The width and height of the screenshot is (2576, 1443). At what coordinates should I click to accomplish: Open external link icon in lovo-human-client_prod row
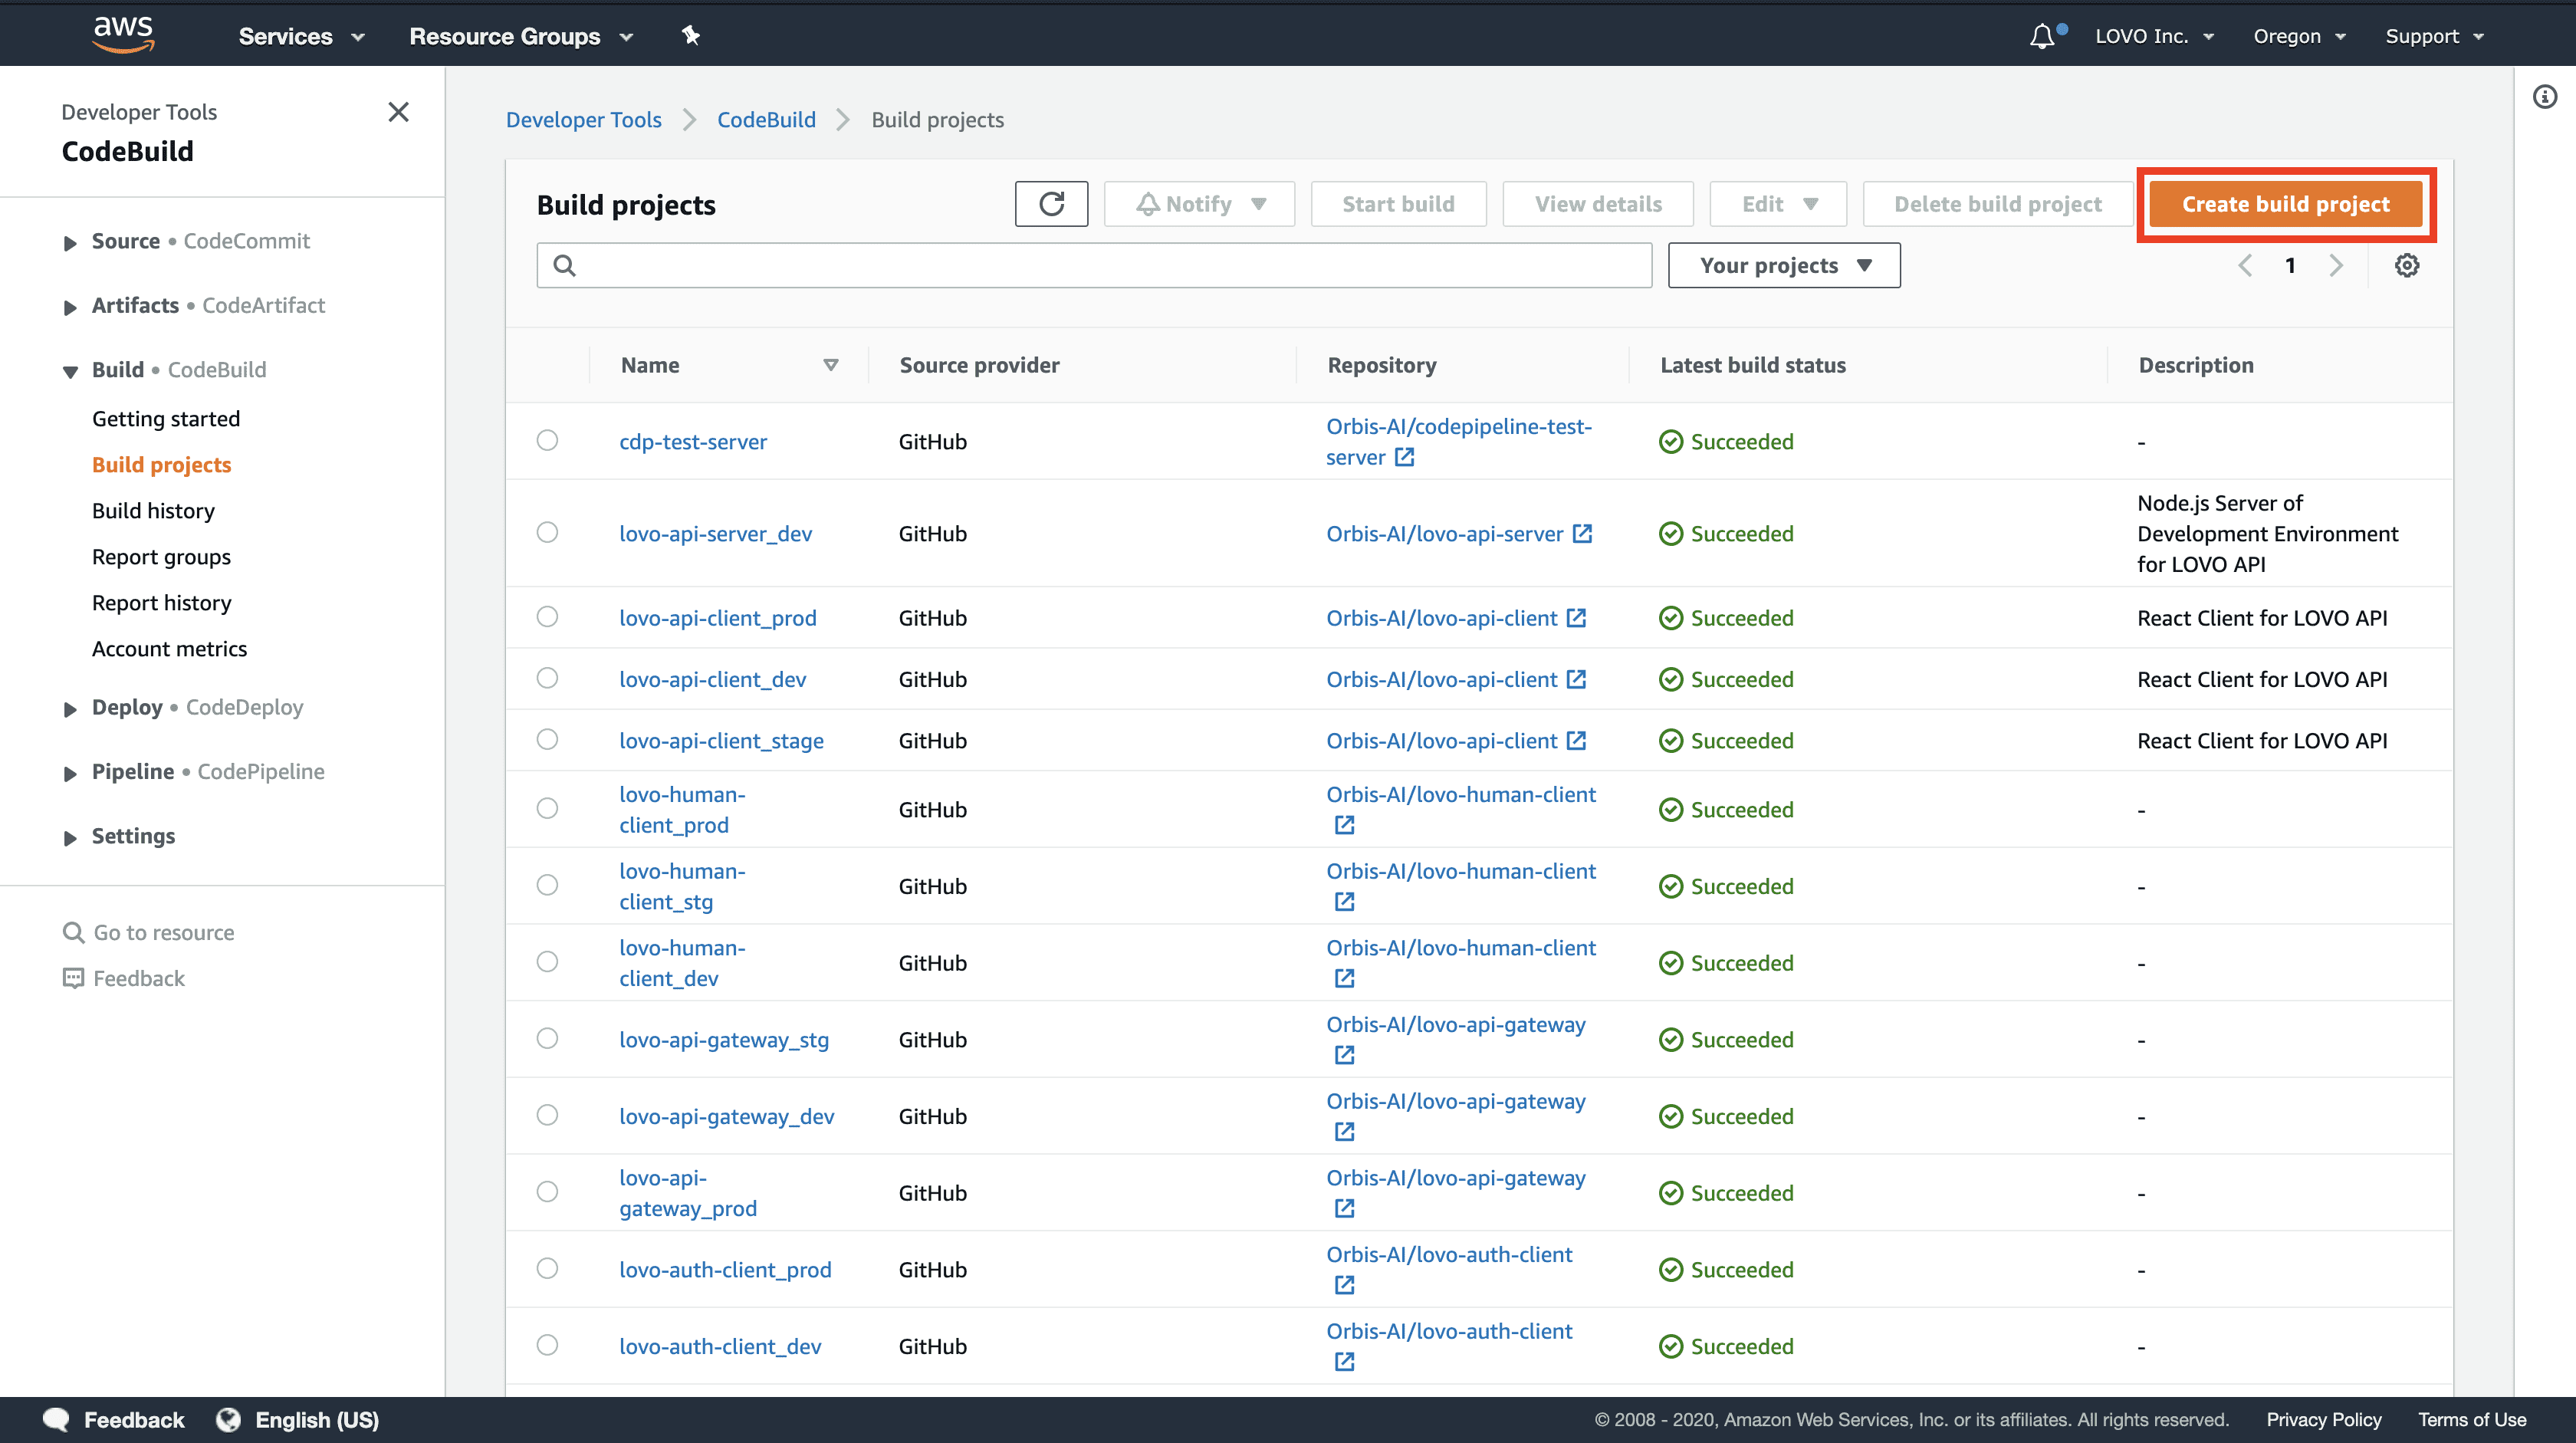tap(1344, 825)
